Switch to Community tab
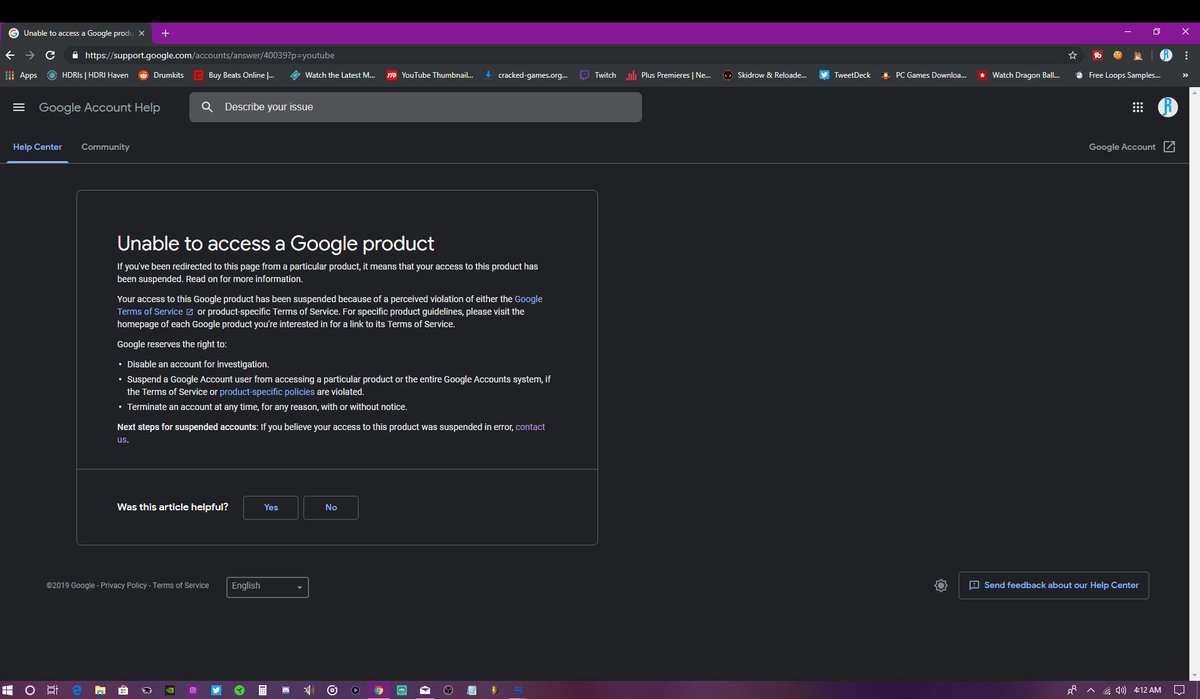The width and height of the screenshot is (1200, 699). (x=105, y=147)
